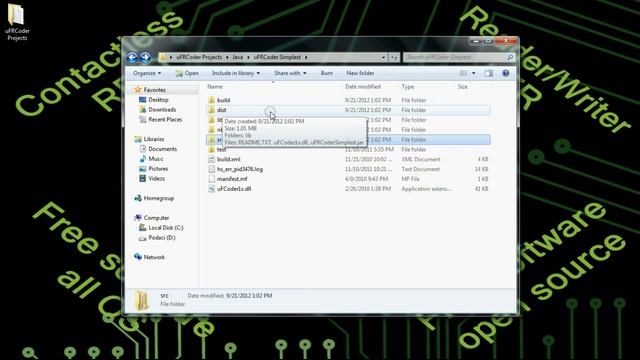640x360 pixels.
Task: Click the MF File type cell
Action: click(410, 179)
